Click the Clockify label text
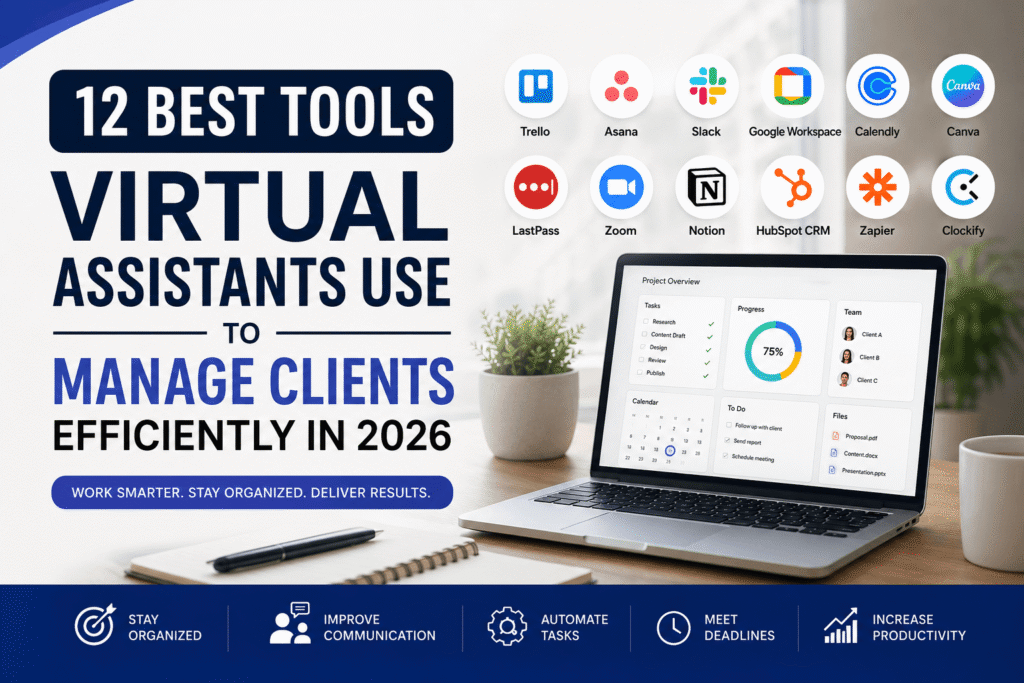1024x683 pixels. point(963,230)
